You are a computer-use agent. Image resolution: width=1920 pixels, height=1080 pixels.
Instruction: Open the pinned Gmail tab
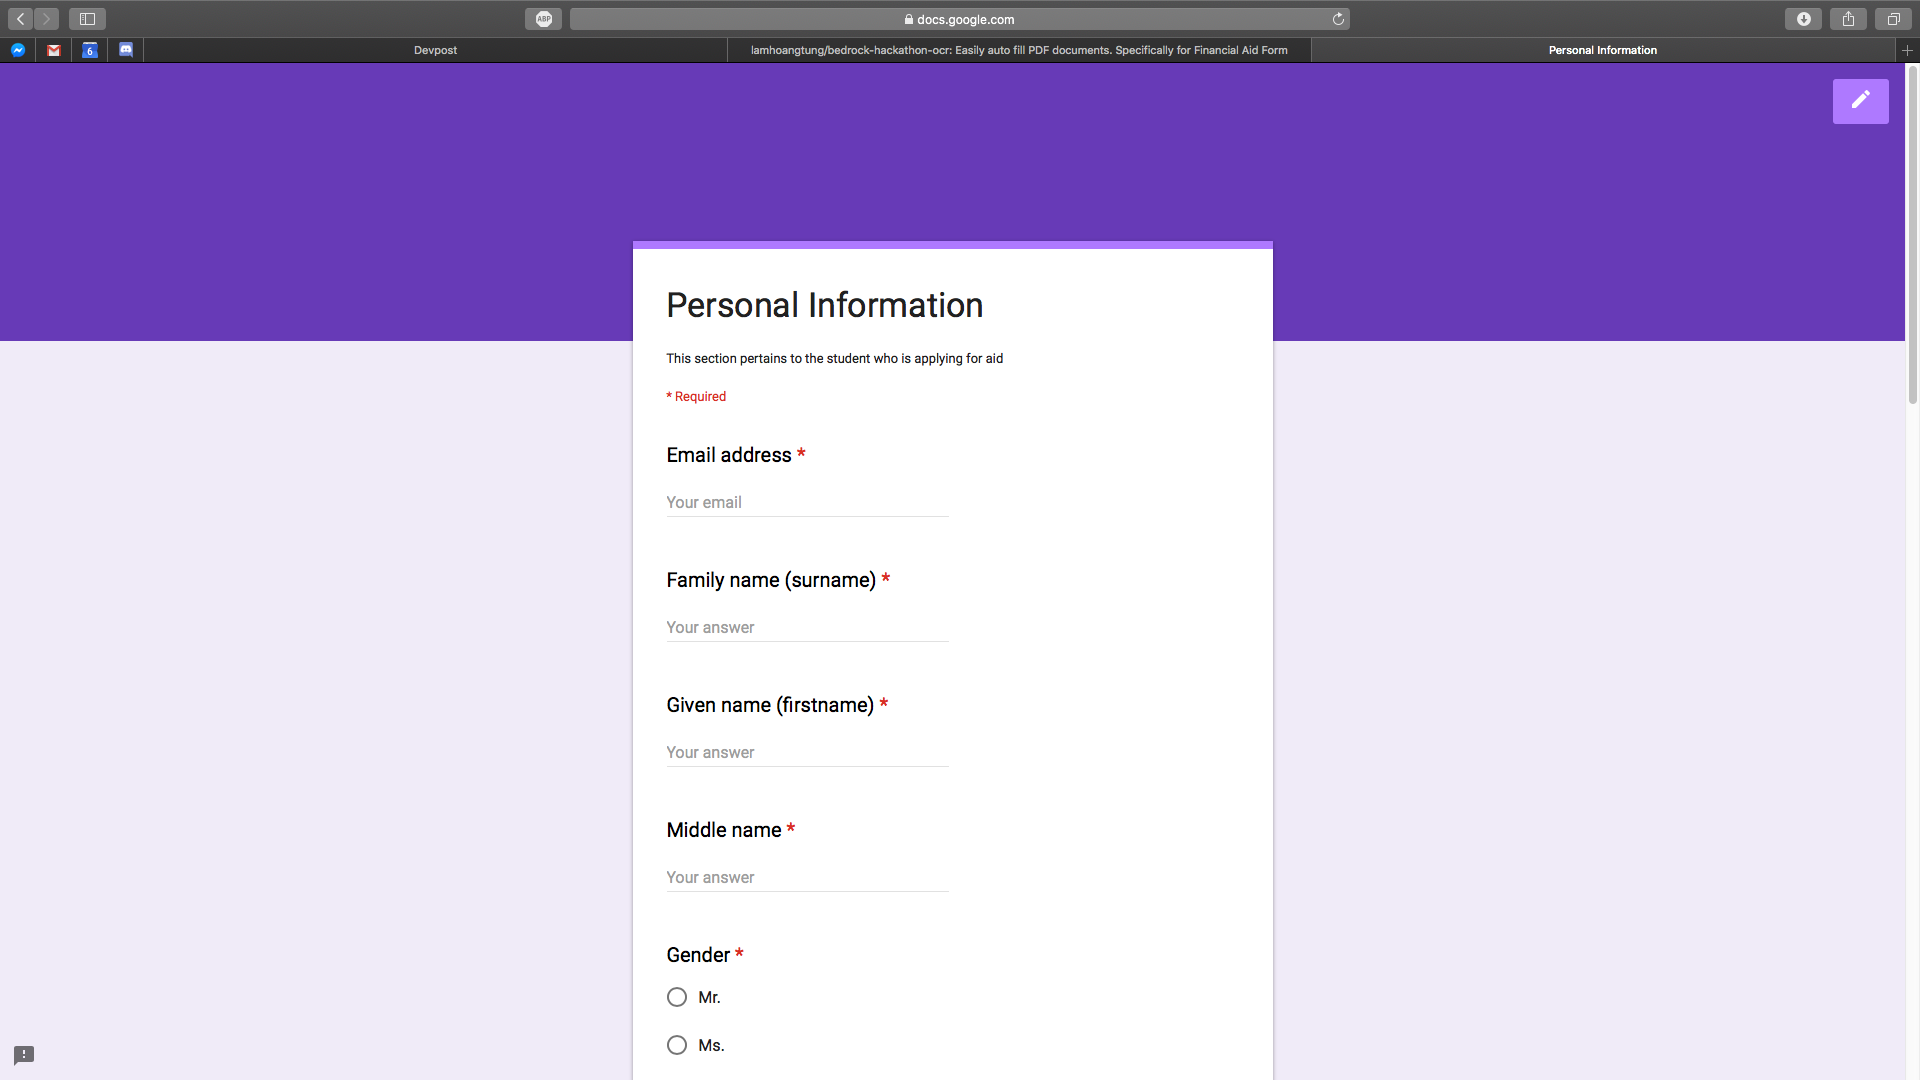click(54, 50)
